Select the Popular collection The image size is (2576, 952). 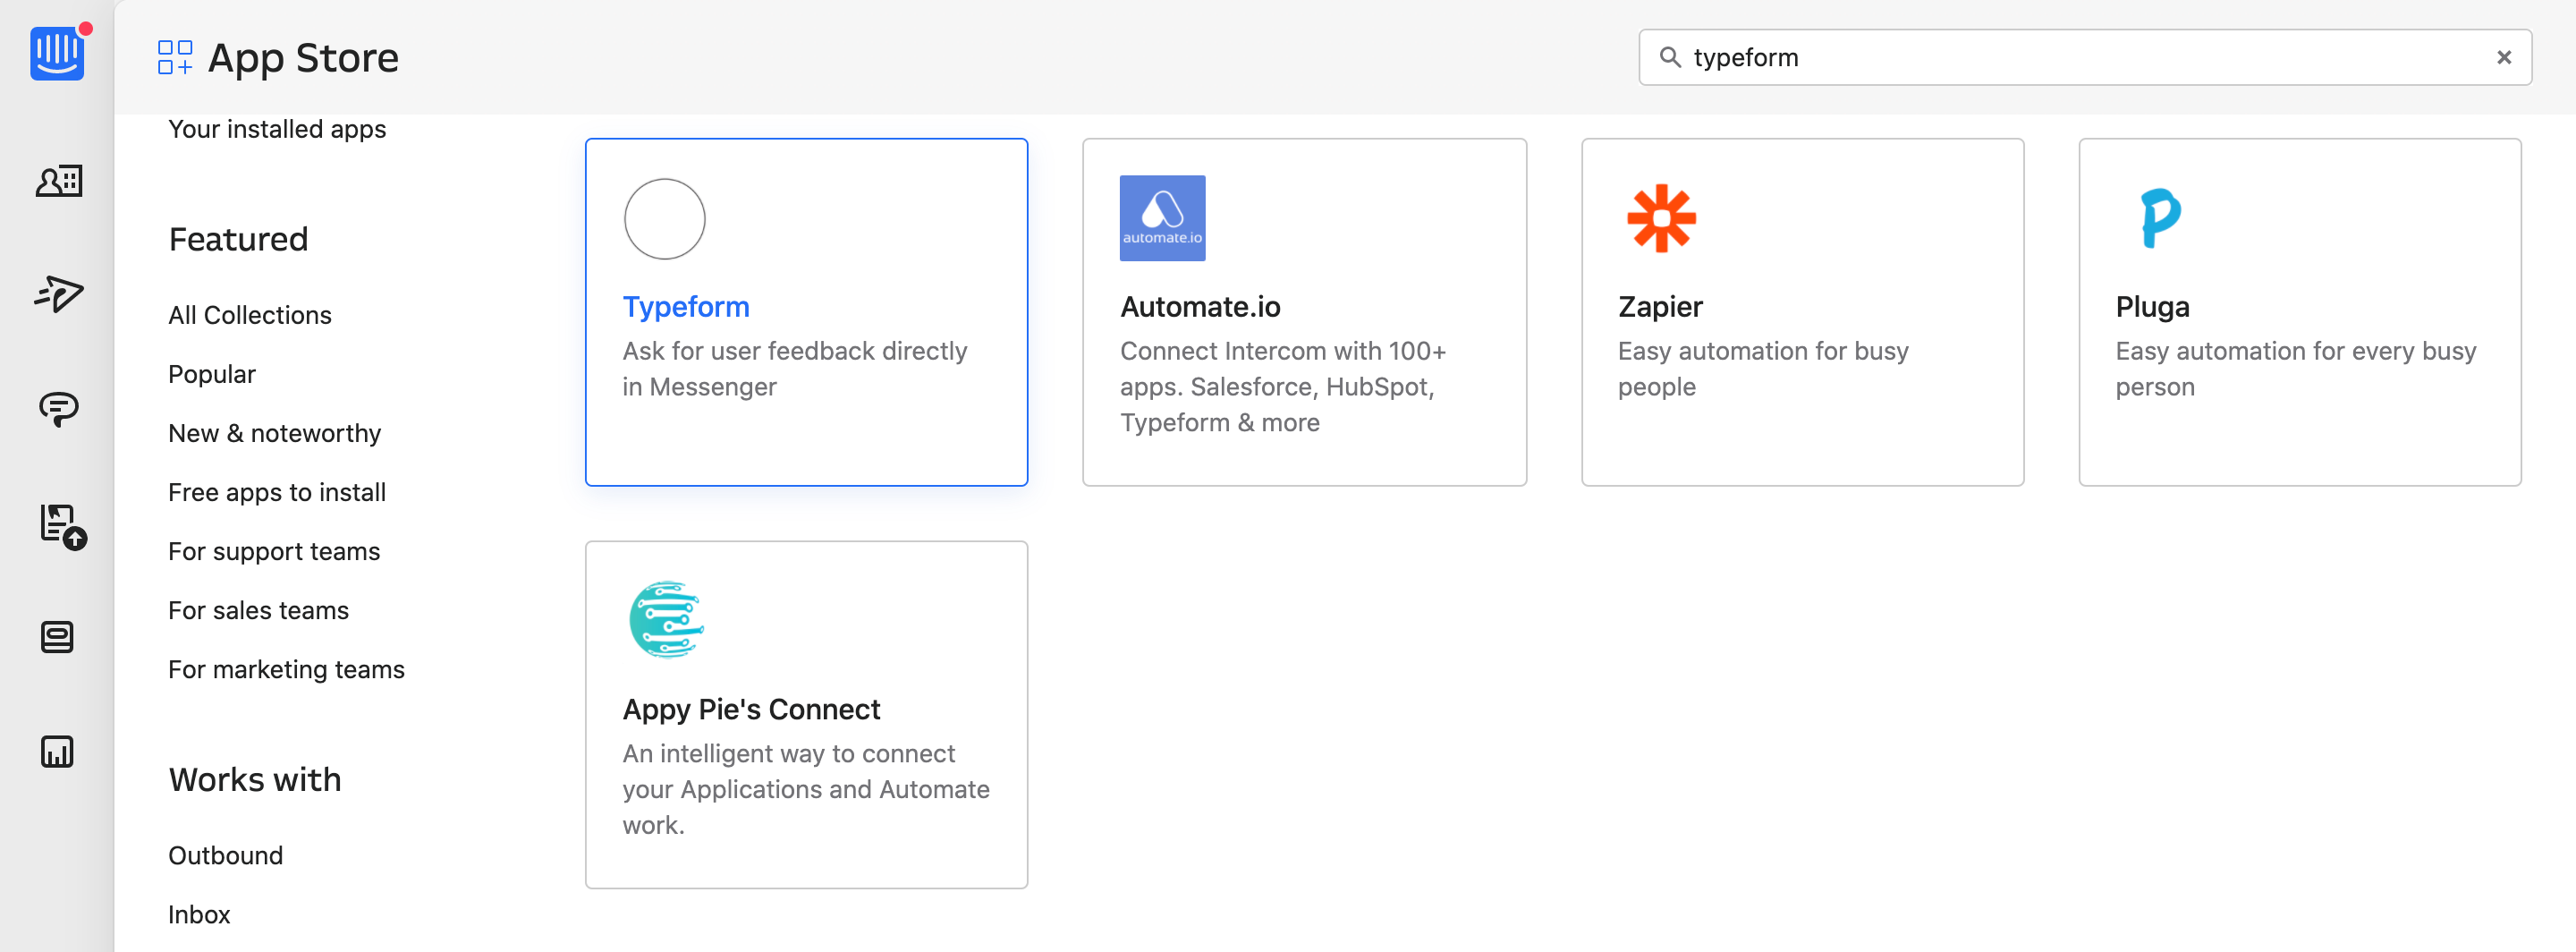point(212,374)
